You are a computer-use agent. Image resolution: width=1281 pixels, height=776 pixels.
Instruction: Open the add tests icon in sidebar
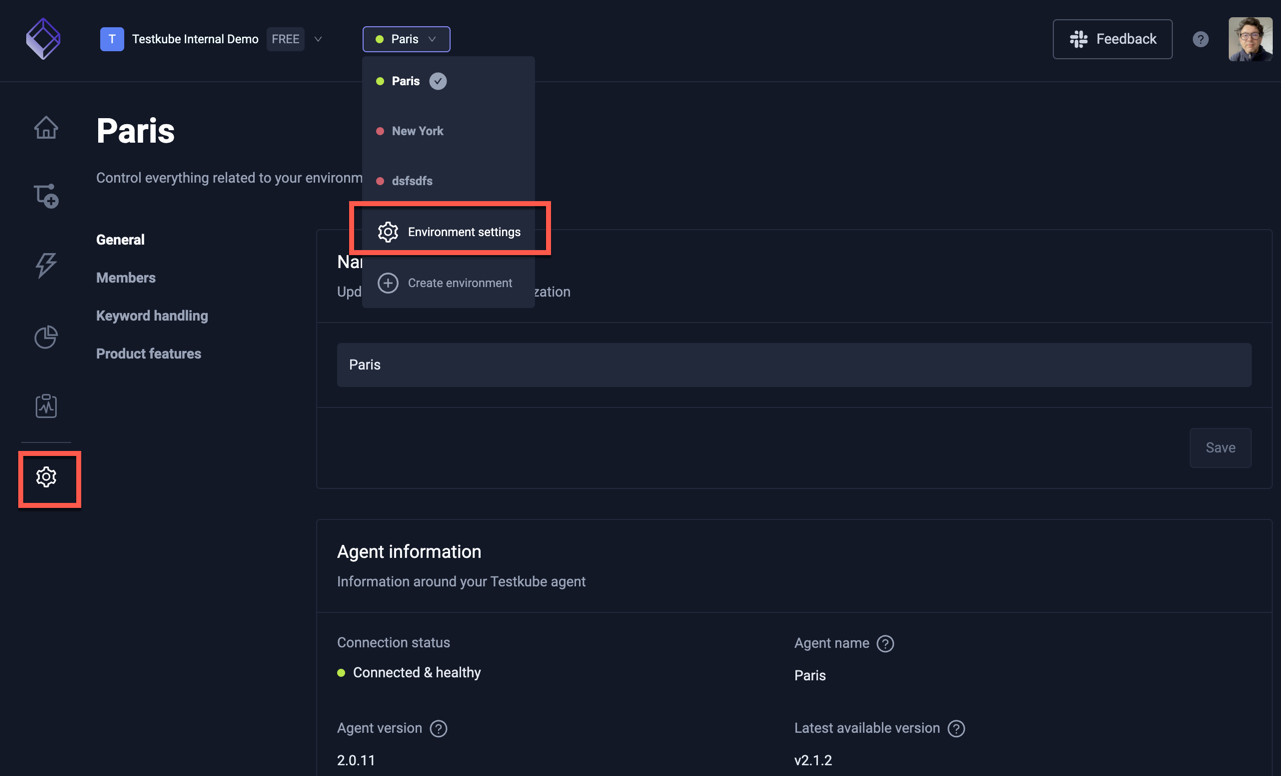click(46, 196)
